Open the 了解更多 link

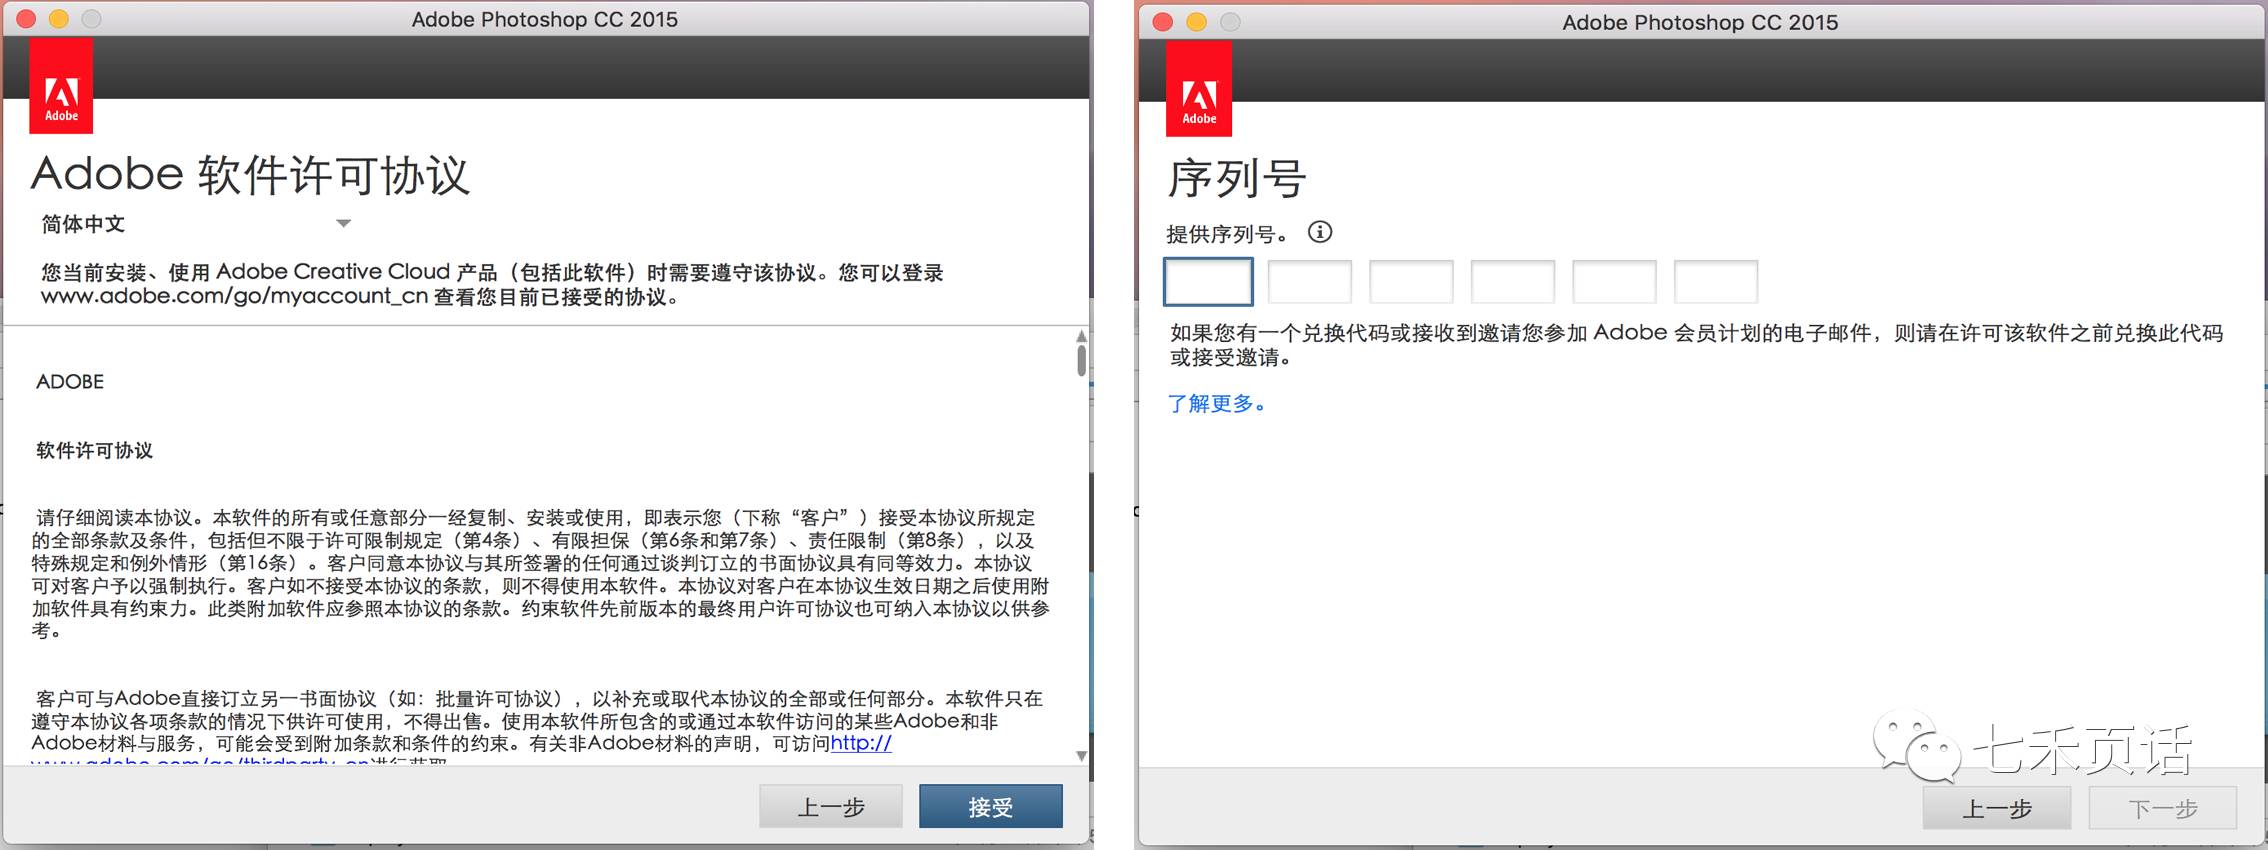(x=1216, y=403)
